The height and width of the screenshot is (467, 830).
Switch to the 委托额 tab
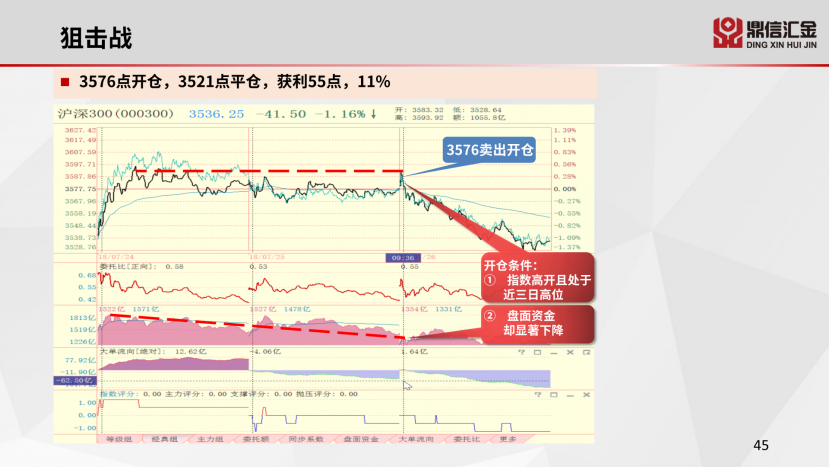point(256,439)
